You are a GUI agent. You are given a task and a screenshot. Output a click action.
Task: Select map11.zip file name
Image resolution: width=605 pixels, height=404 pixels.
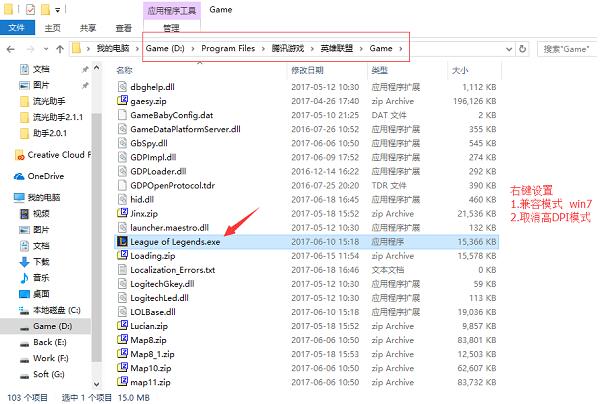point(150,382)
